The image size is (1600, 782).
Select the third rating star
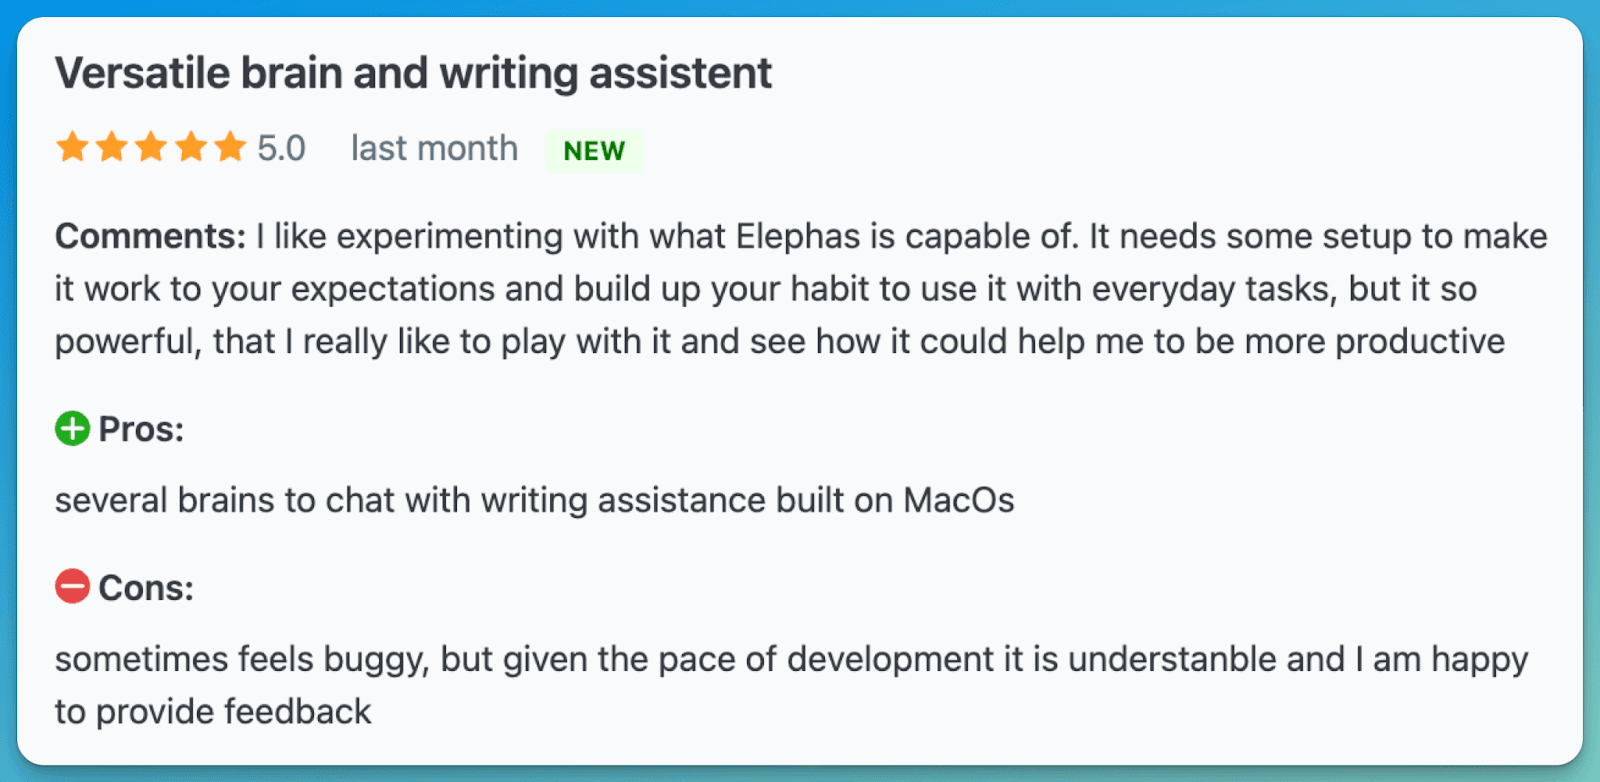151,147
